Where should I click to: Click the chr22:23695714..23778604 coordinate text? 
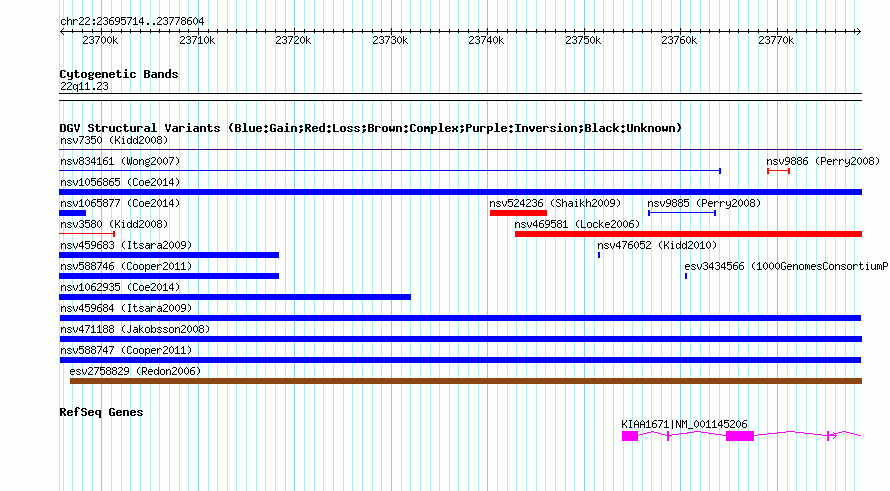tap(132, 21)
